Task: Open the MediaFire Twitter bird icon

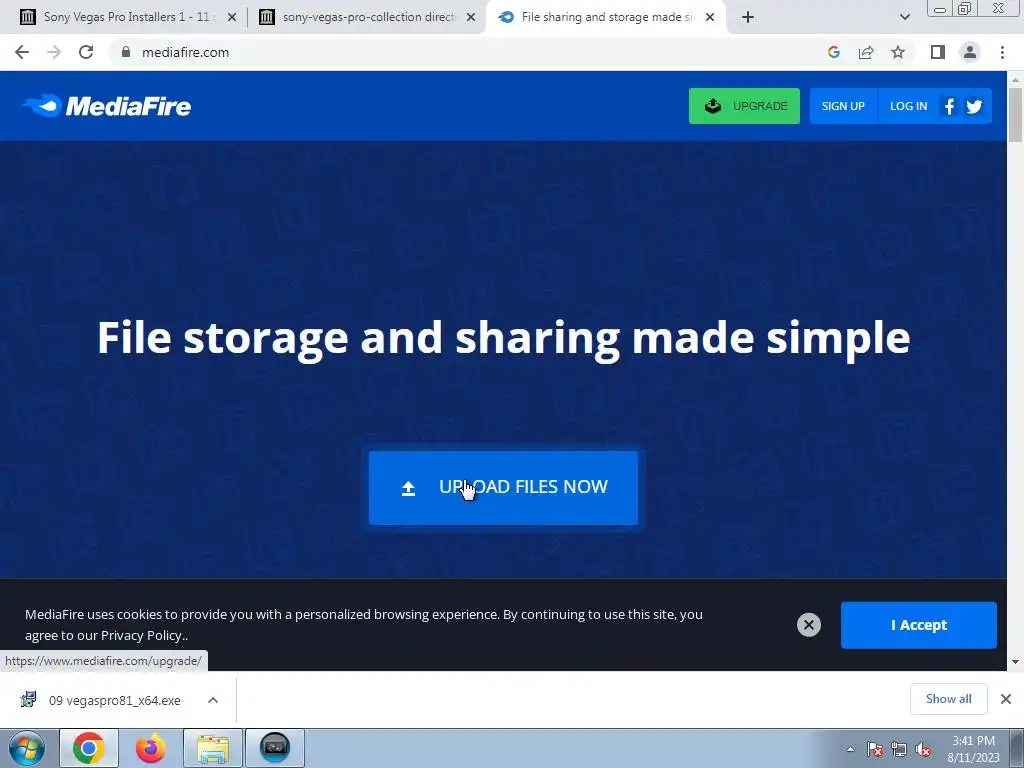Action: tap(974, 106)
